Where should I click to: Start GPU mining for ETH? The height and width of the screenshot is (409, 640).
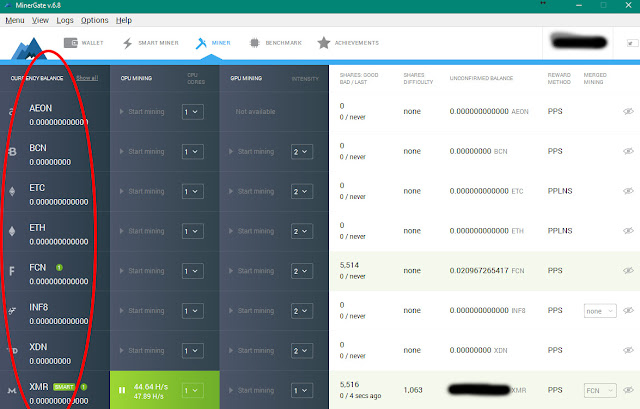(251, 231)
